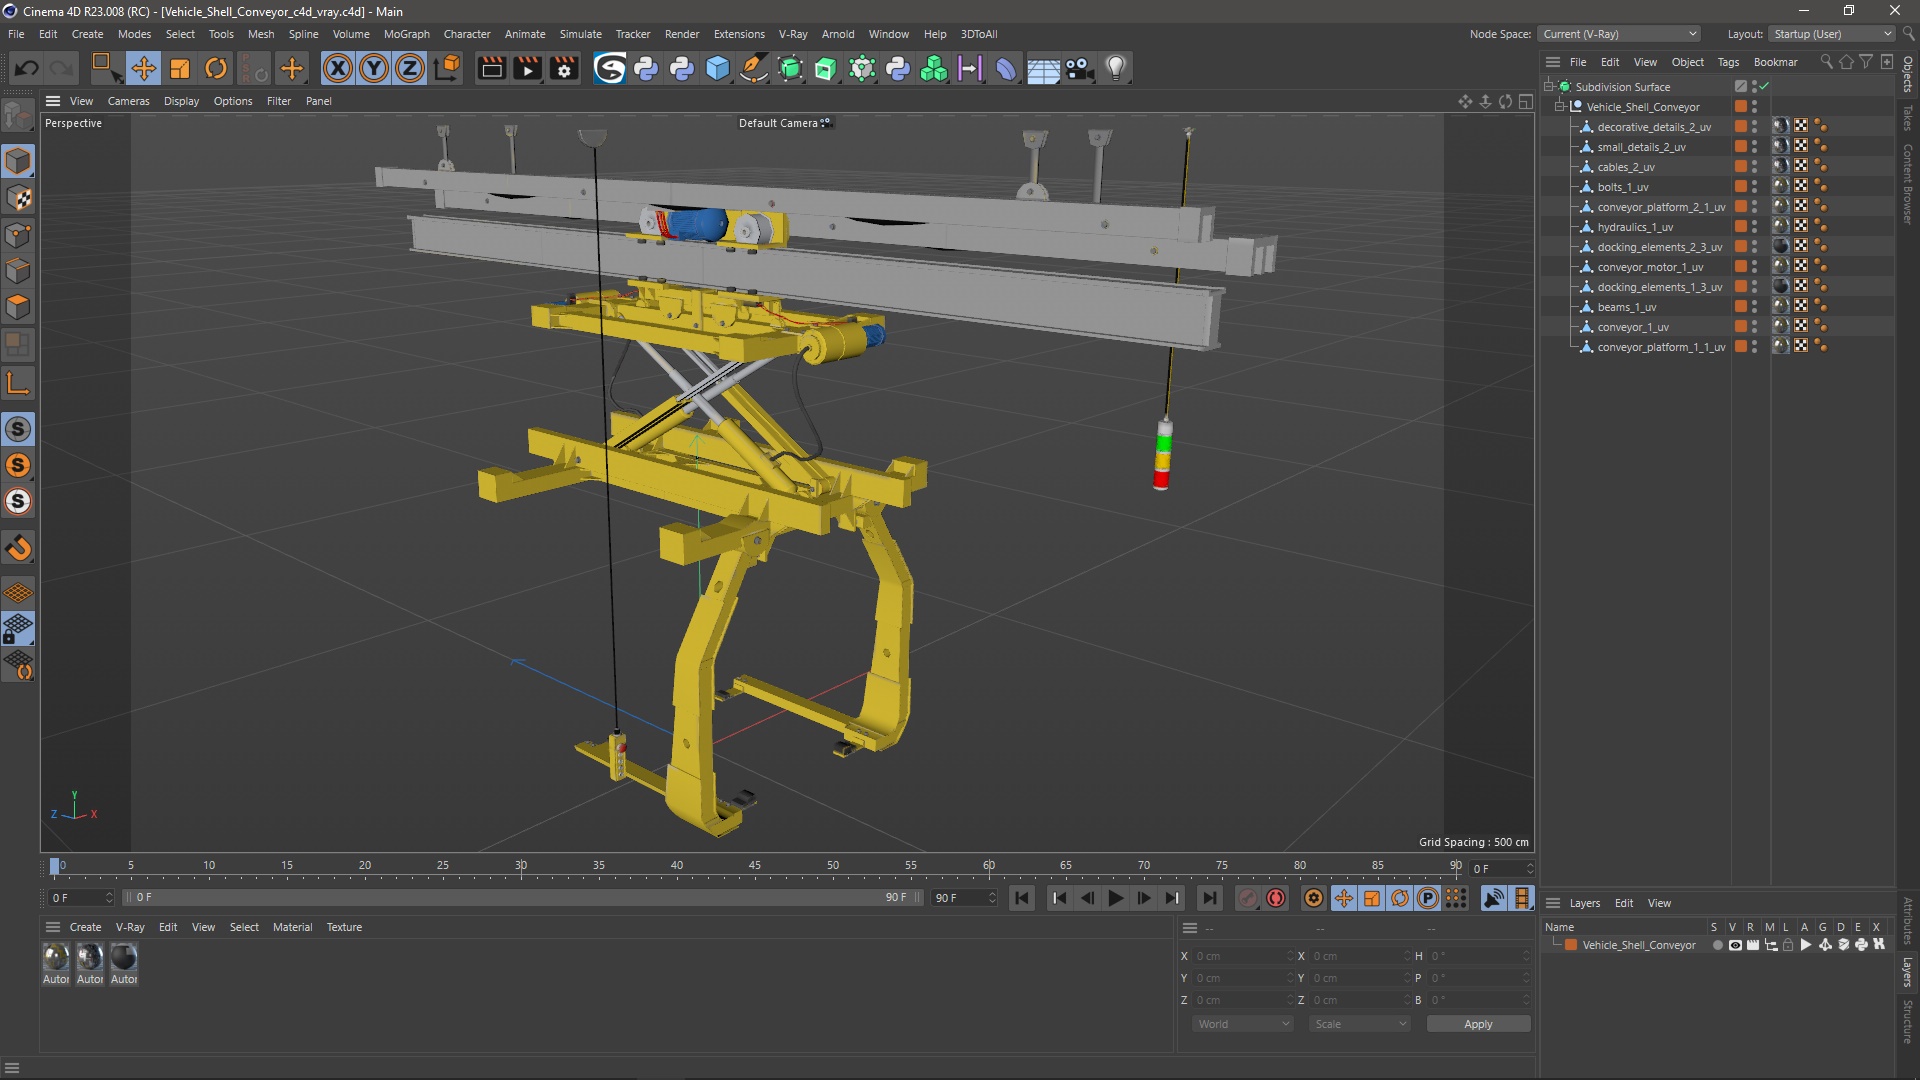Click the MoGraph cloner icon

(x=932, y=67)
